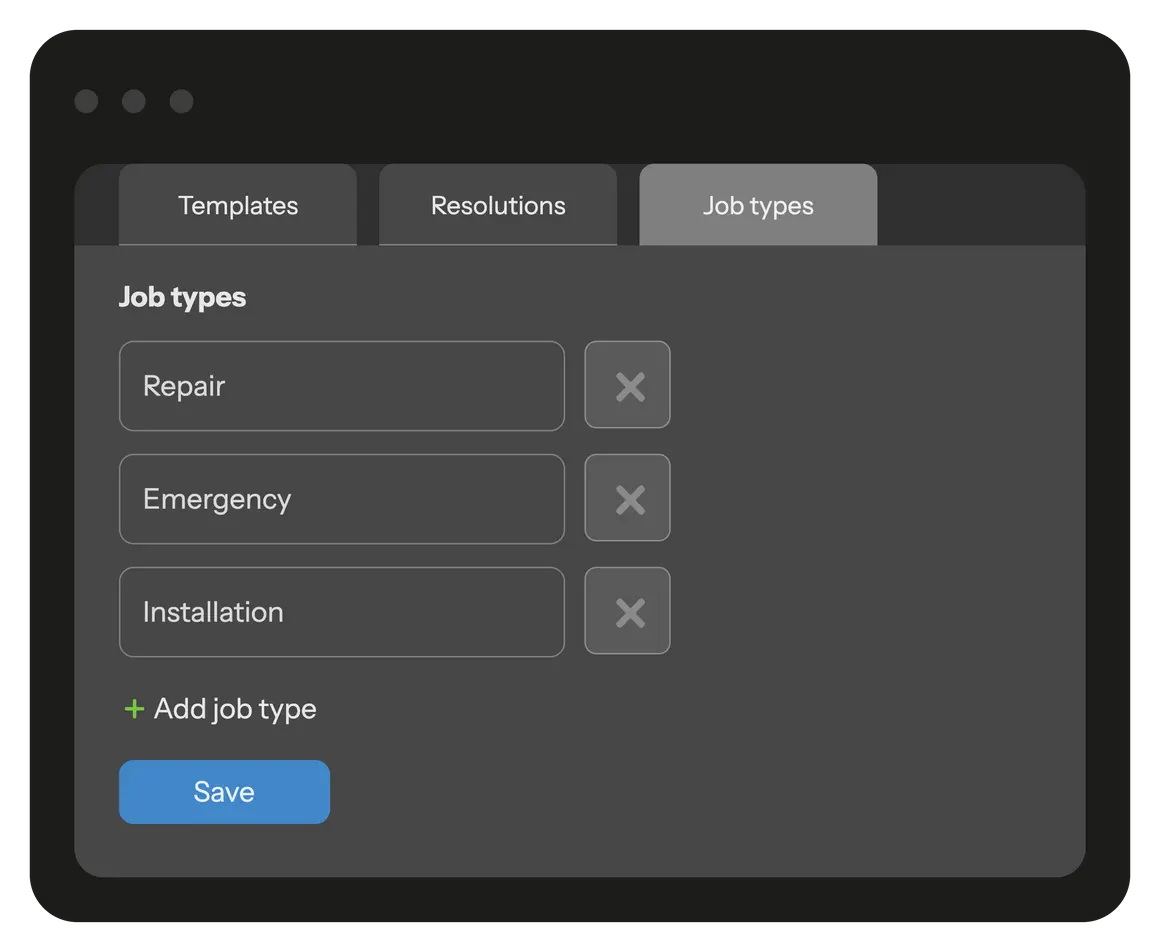
Task: Click the bold Job types heading
Action: point(182,297)
